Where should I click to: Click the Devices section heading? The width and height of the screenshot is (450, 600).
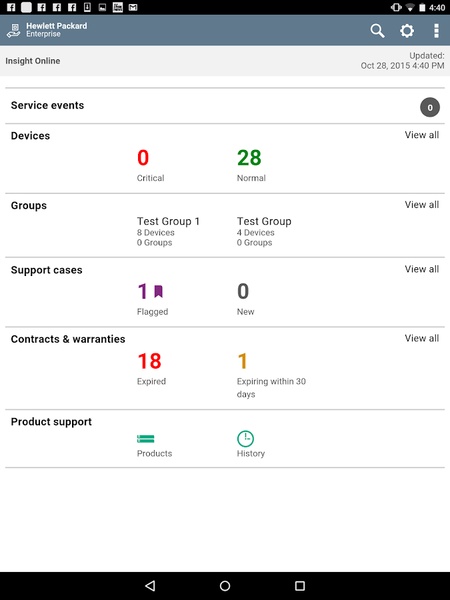tap(30, 136)
